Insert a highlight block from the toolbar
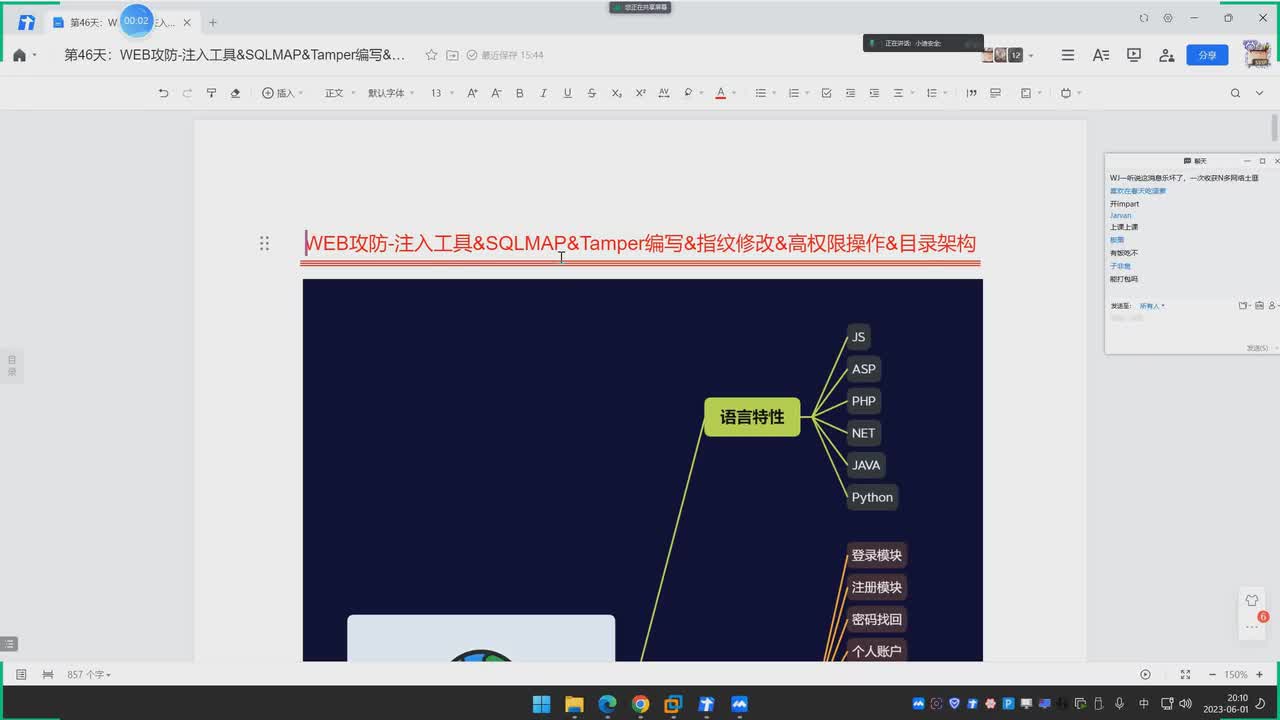The height and width of the screenshot is (720, 1280). (x=995, y=93)
